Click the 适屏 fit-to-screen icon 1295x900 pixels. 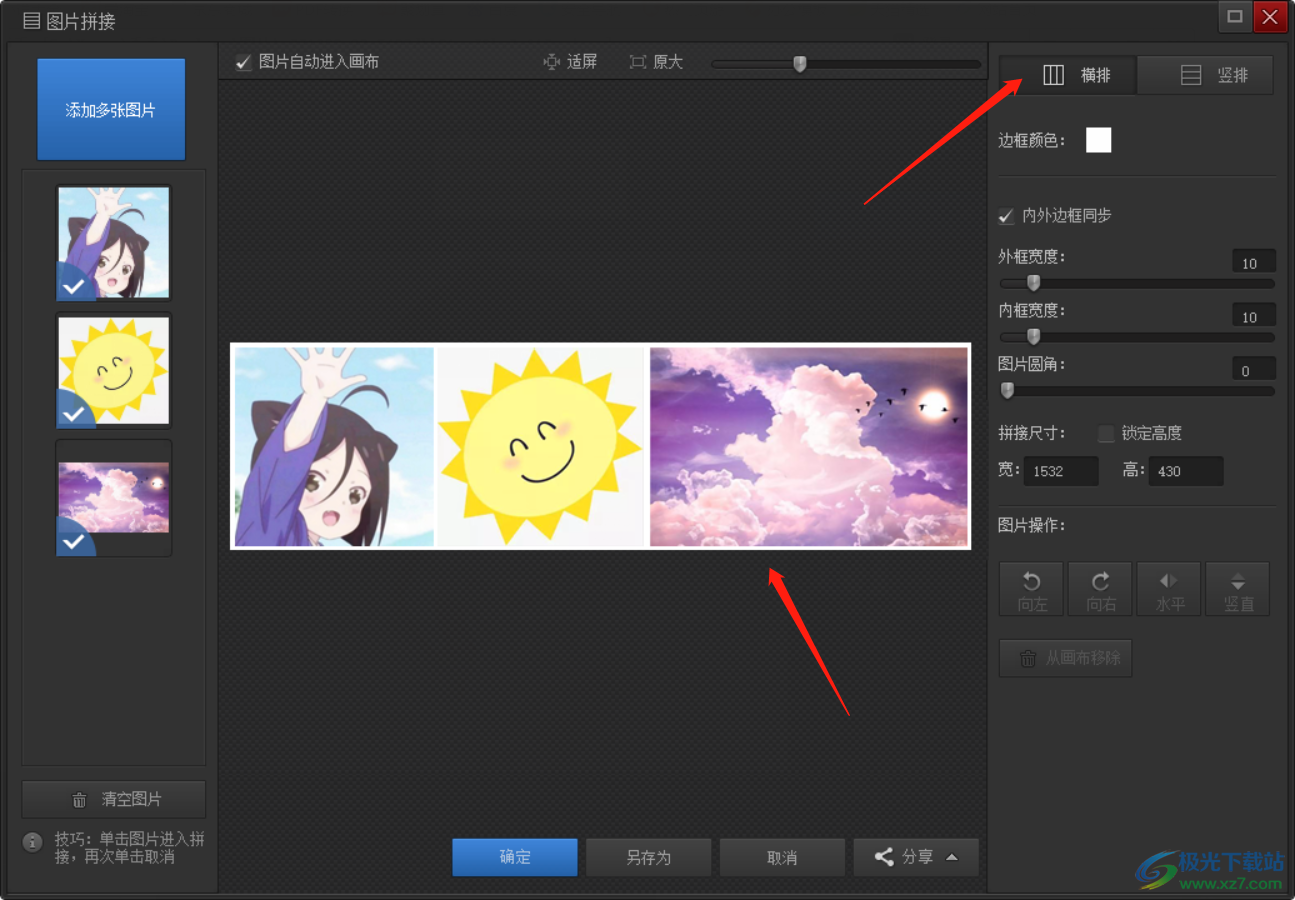coord(552,62)
